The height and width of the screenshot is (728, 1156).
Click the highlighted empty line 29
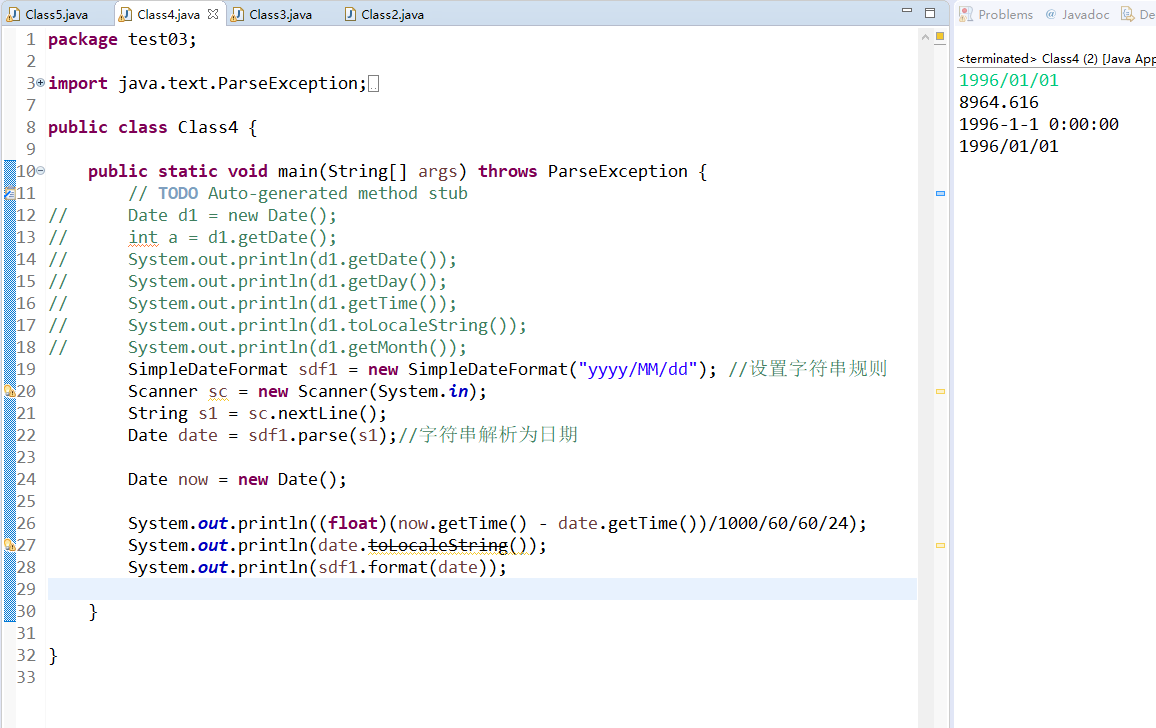482,589
